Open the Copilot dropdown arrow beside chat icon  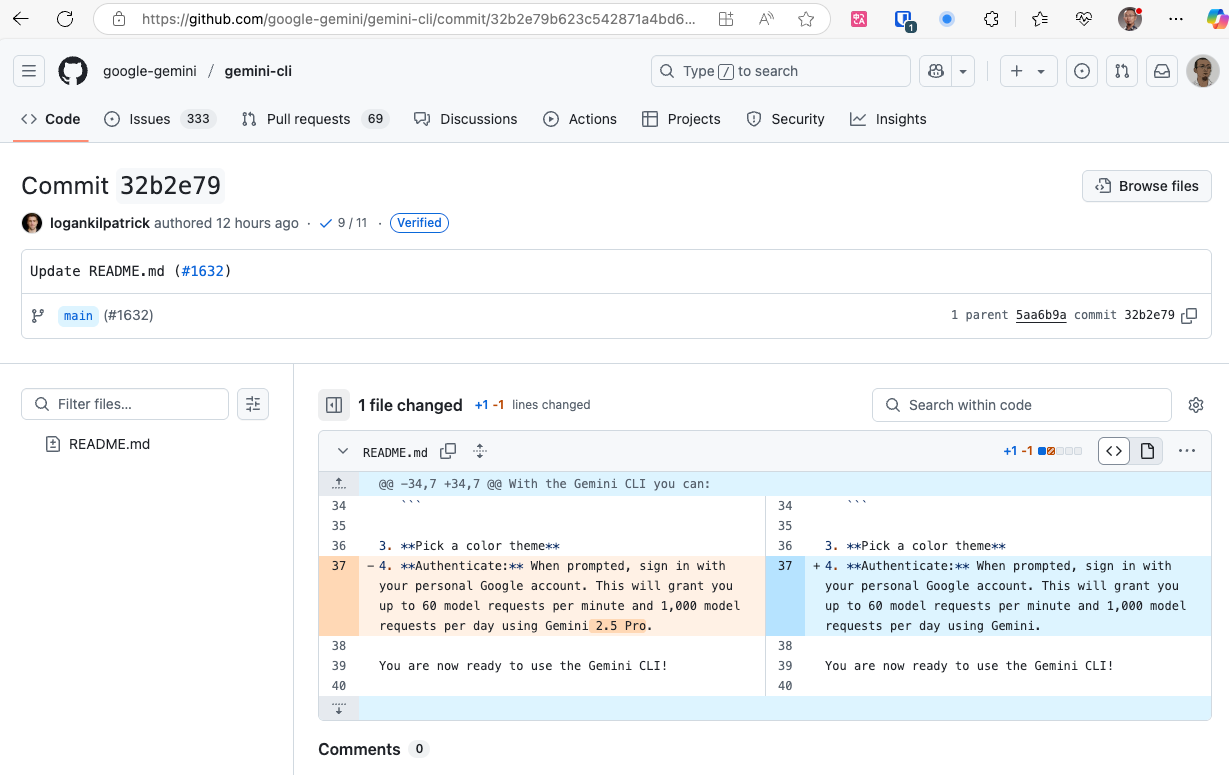(963, 71)
